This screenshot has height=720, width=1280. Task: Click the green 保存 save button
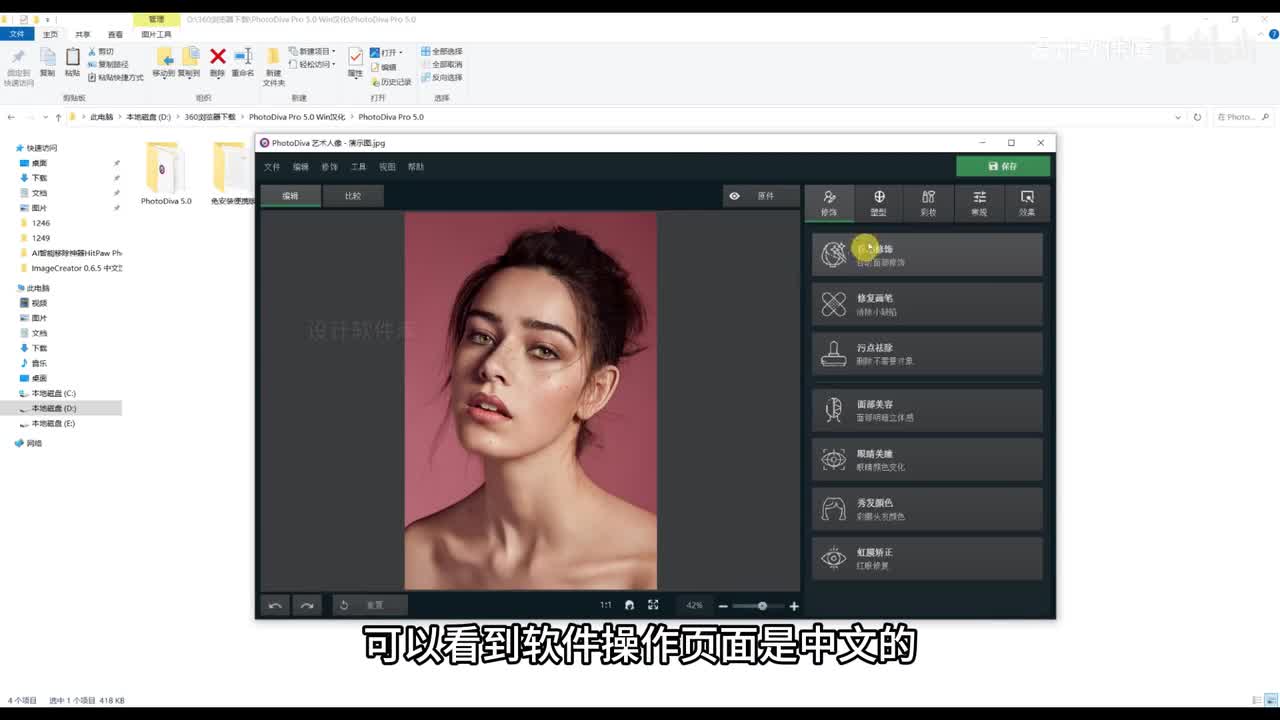pyautogui.click(x=1002, y=166)
